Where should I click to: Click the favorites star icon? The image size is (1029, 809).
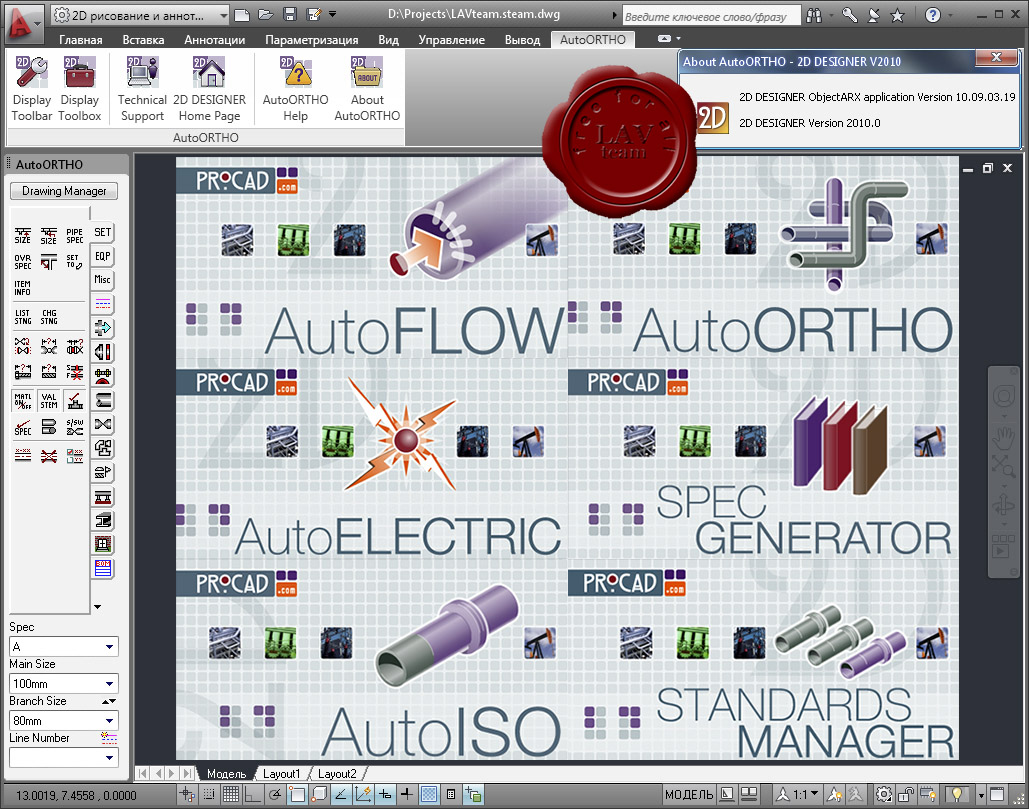pyautogui.click(x=897, y=15)
